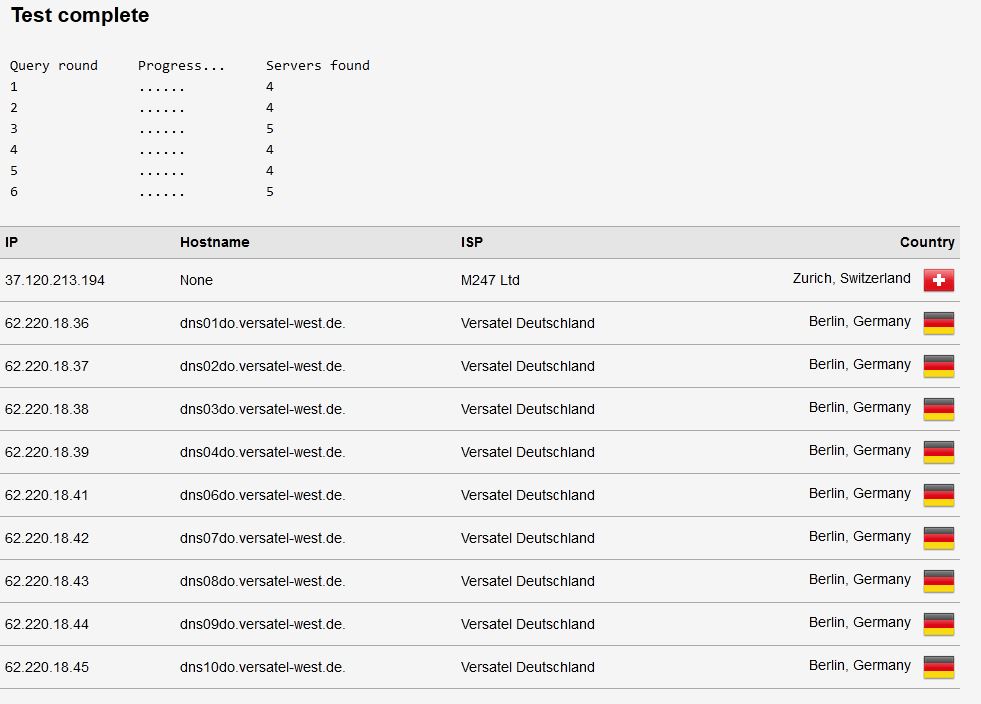Select the Hostname column header
The width and height of the screenshot is (981, 704).
coord(215,242)
